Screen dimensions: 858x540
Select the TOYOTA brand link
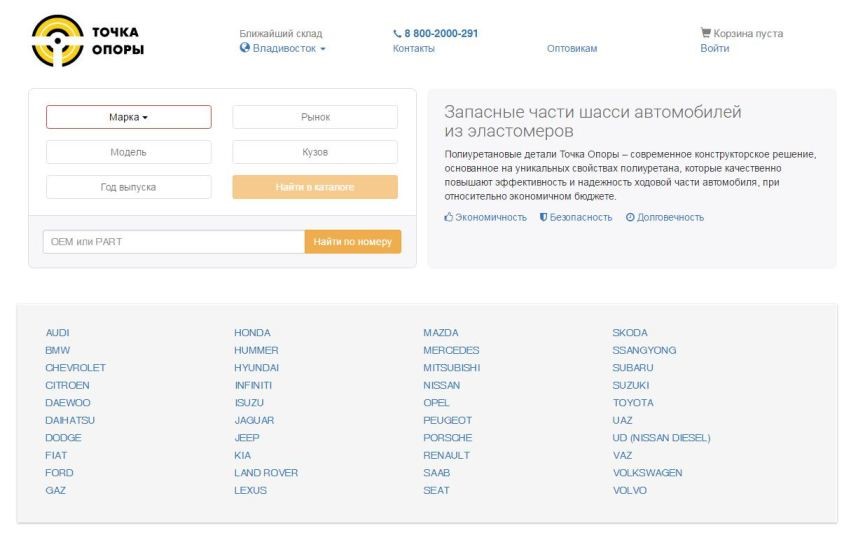[x=633, y=403]
